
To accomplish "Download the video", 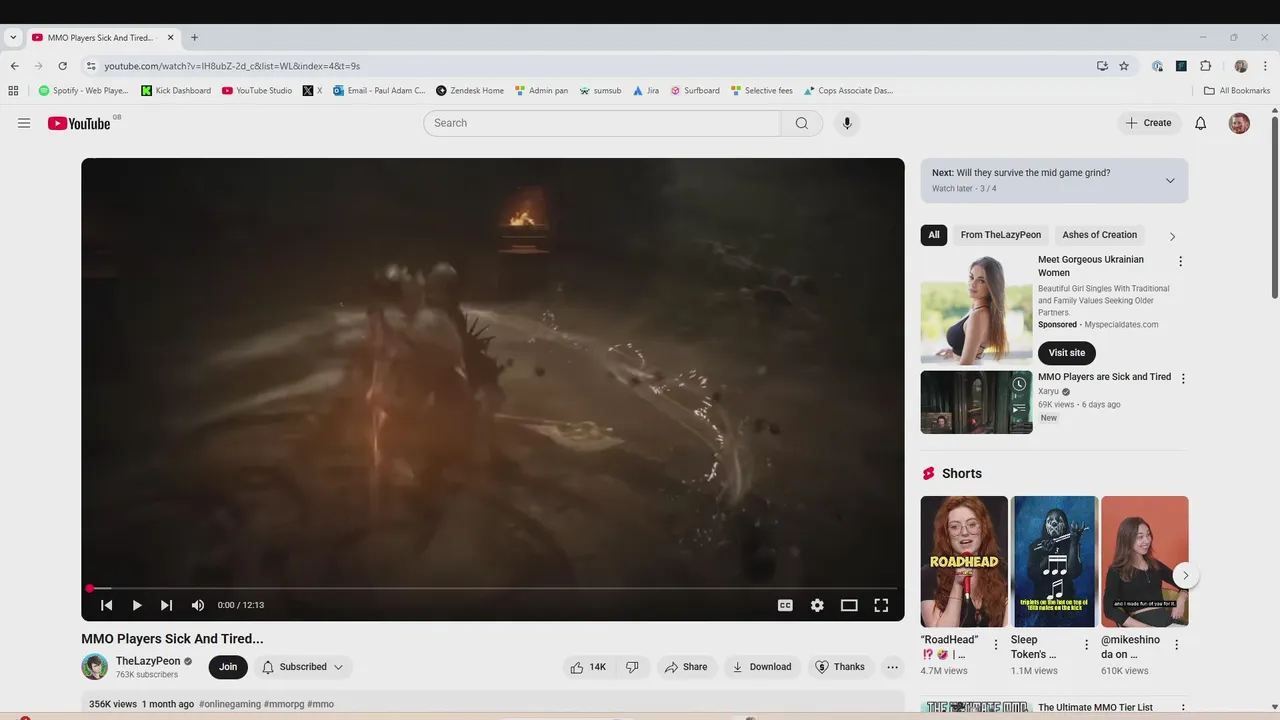I will (762, 667).
